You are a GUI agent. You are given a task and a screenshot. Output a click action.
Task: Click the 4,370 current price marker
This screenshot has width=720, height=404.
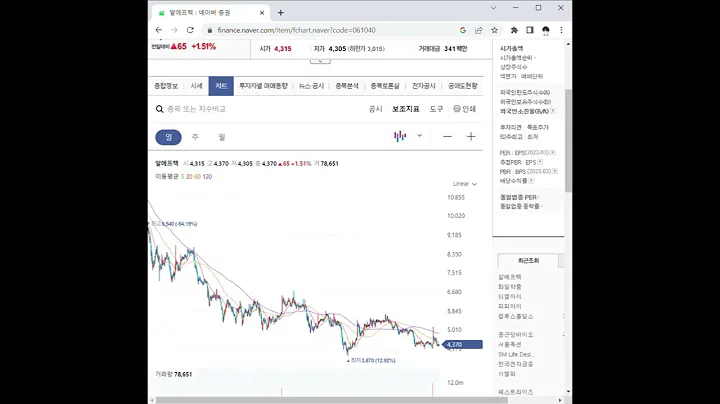[463, 344]
